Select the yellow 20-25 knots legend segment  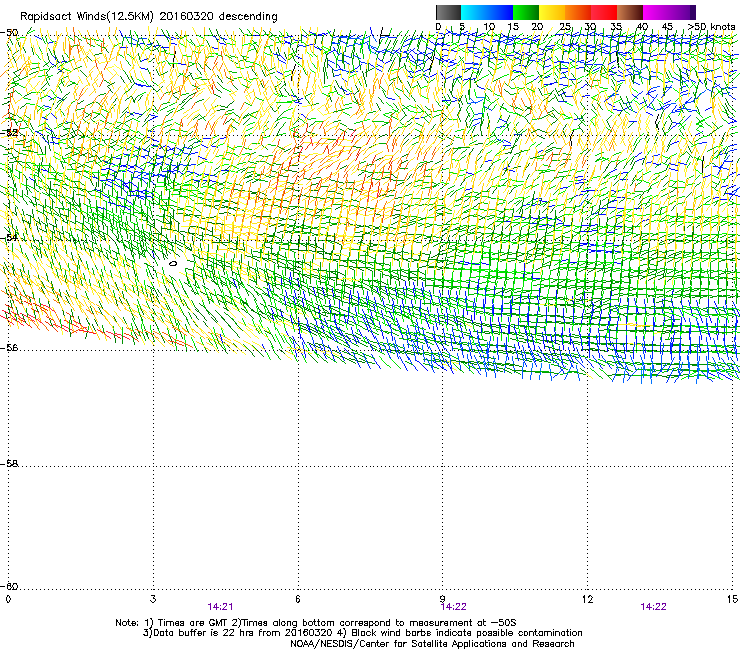(x=552, y=12)
